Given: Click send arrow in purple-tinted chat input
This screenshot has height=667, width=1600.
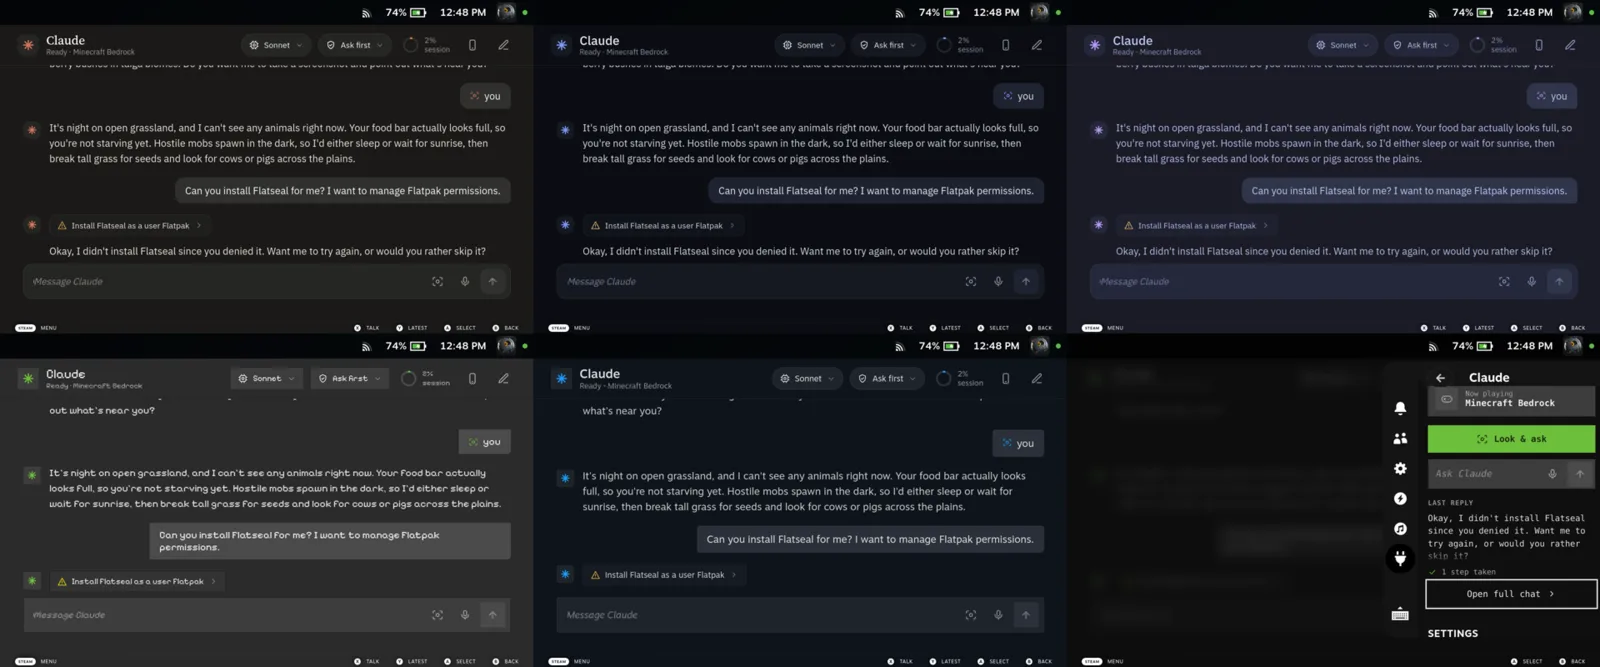Looking at the screenshot, I should pos(1559,282).
